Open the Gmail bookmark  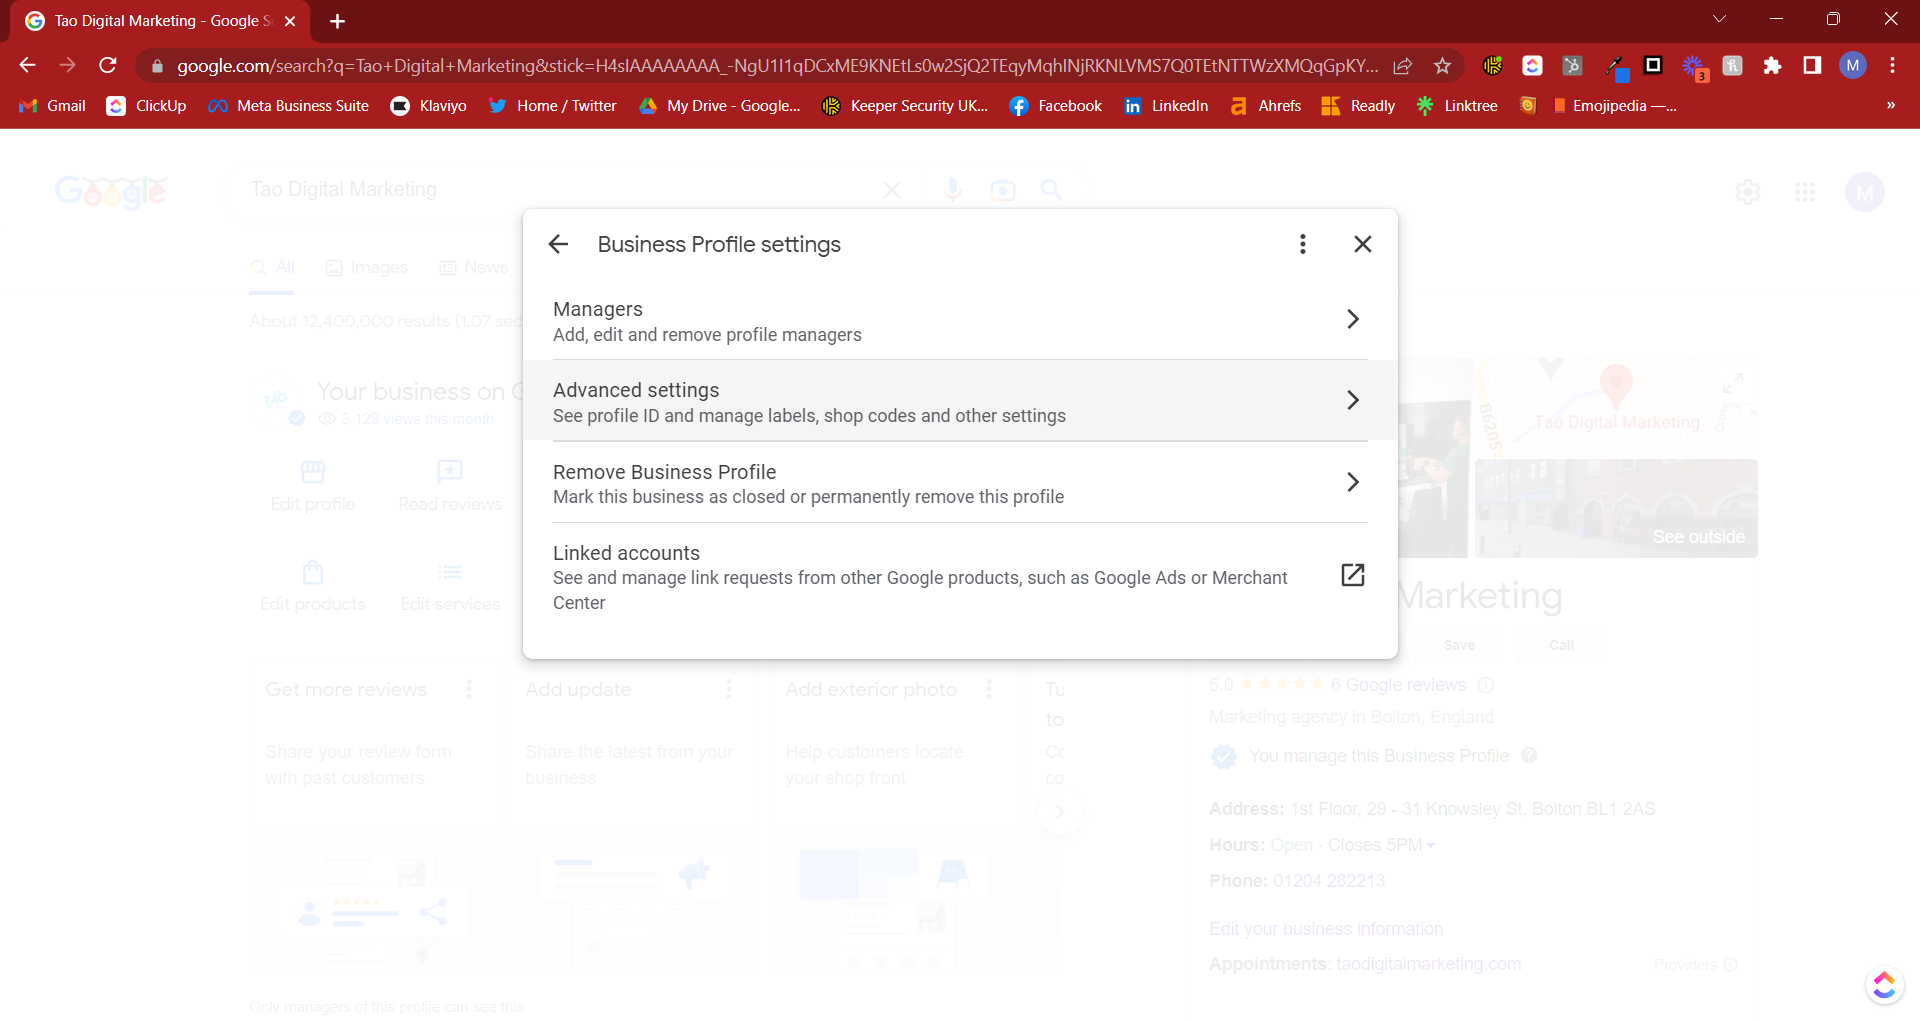coord(53,106)
